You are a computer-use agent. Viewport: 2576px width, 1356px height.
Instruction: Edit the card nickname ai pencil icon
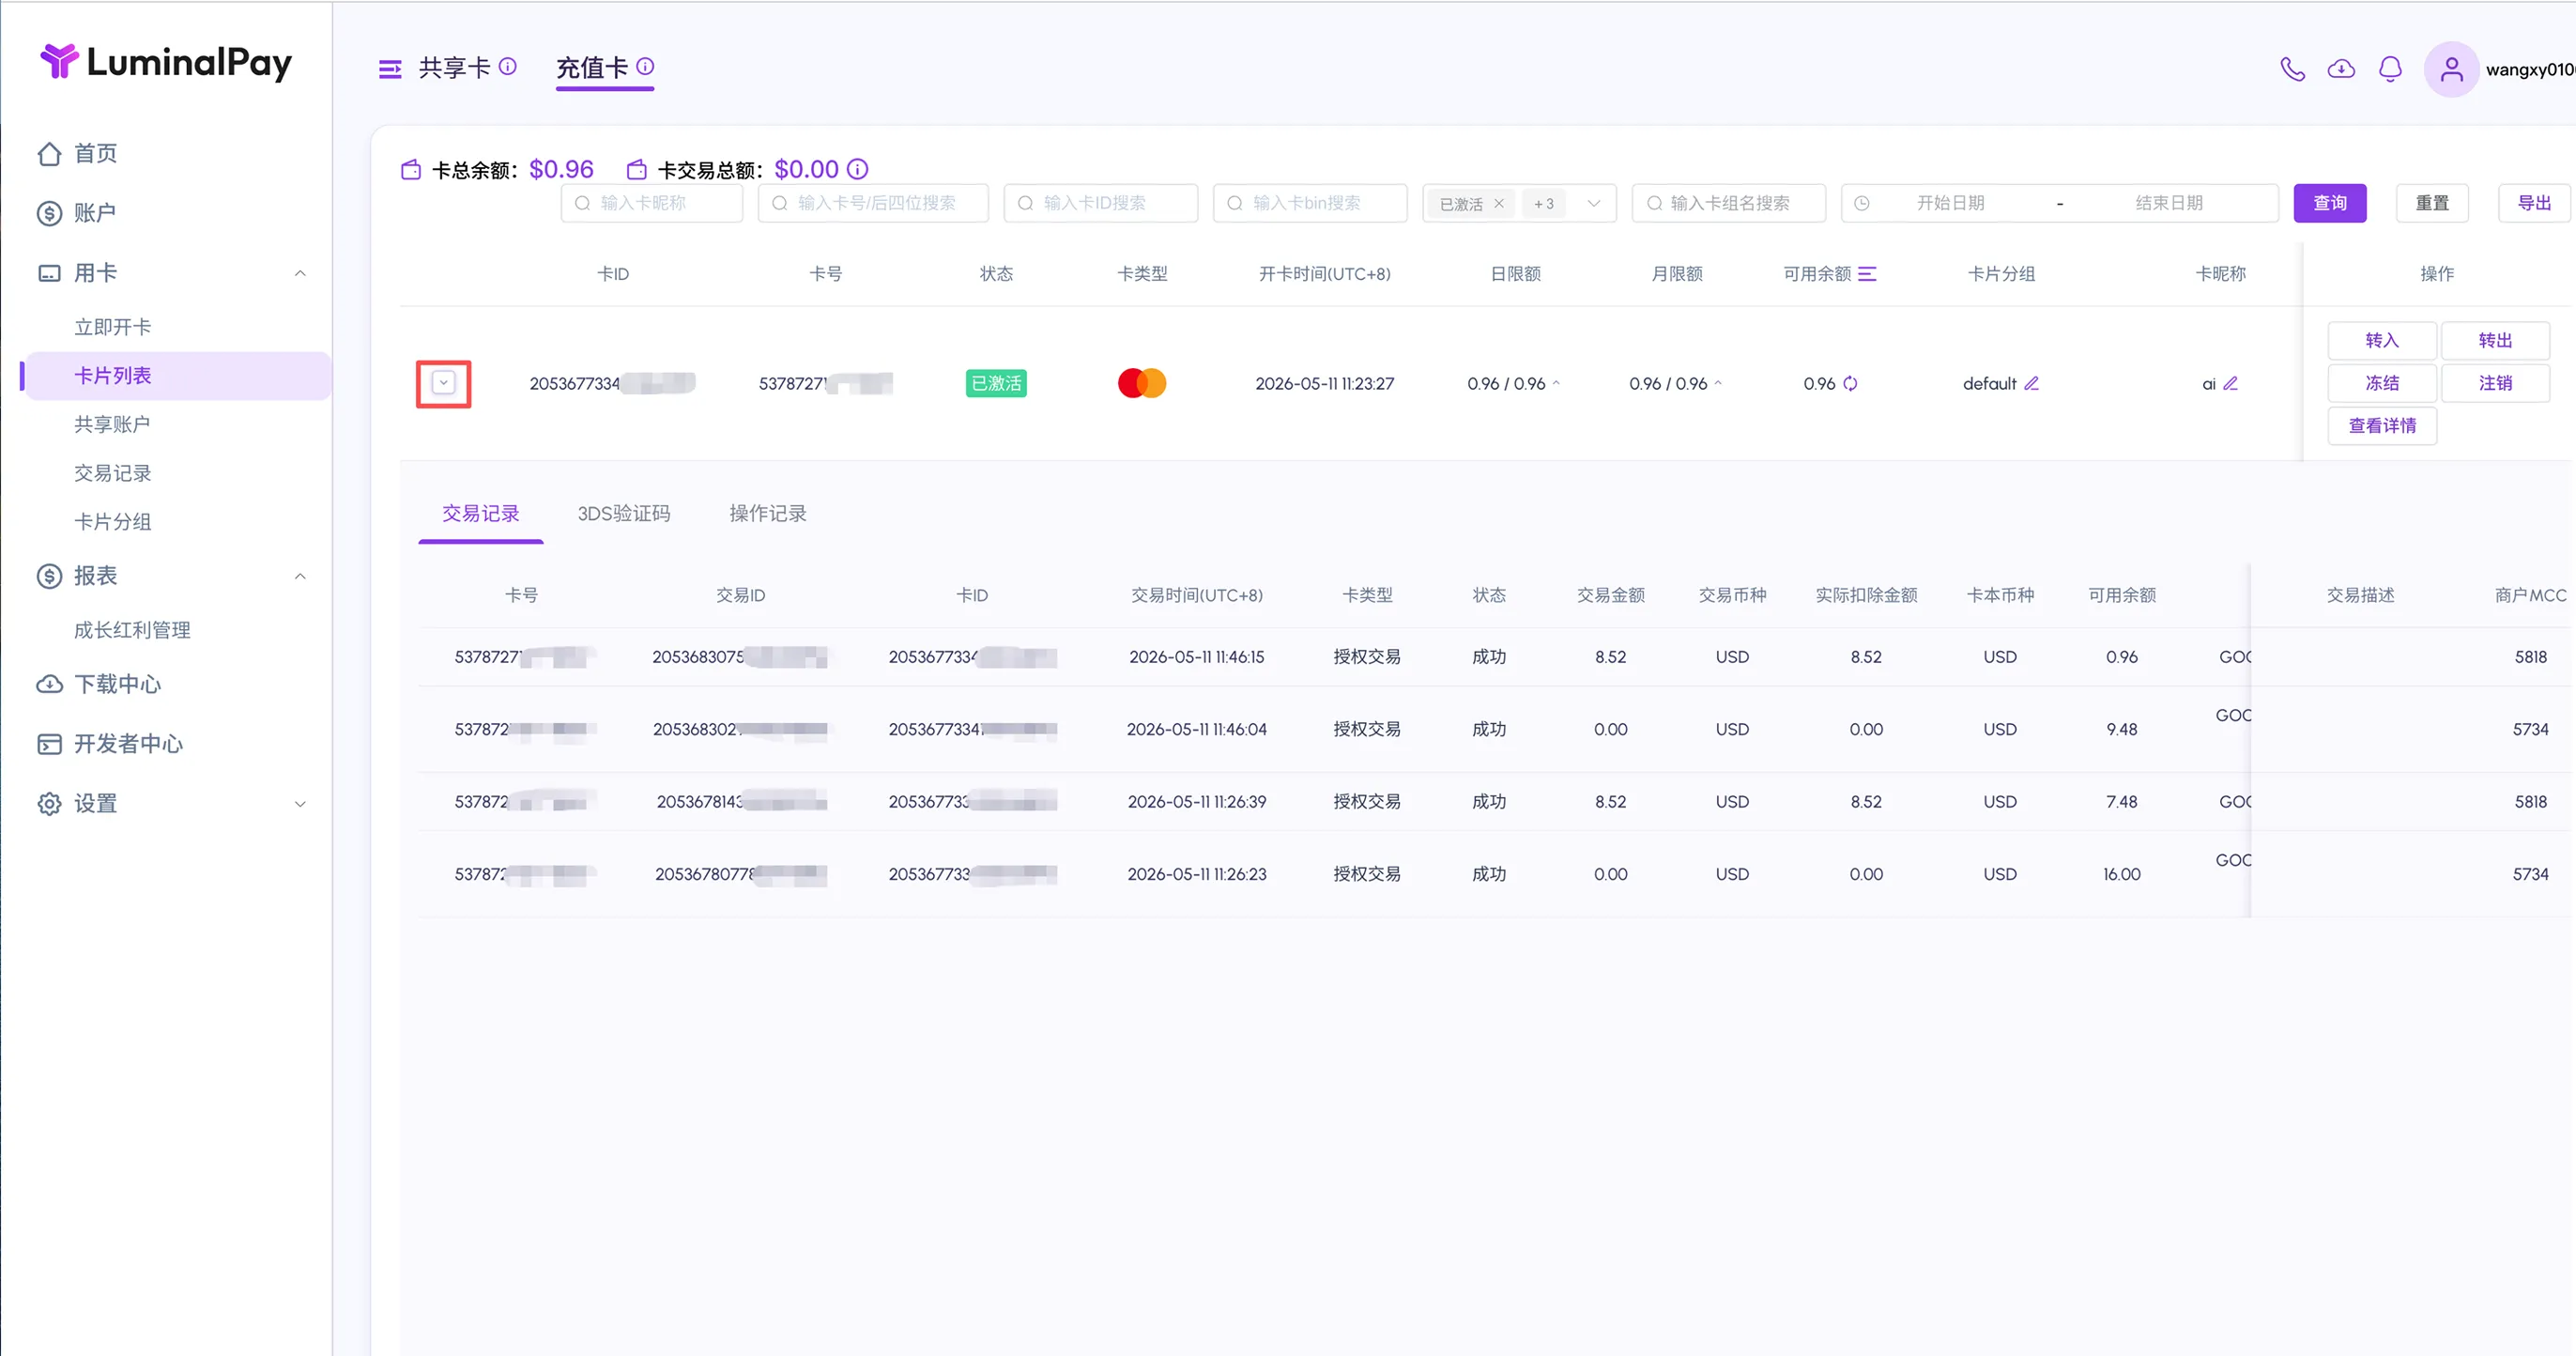tap(2230, 383)
